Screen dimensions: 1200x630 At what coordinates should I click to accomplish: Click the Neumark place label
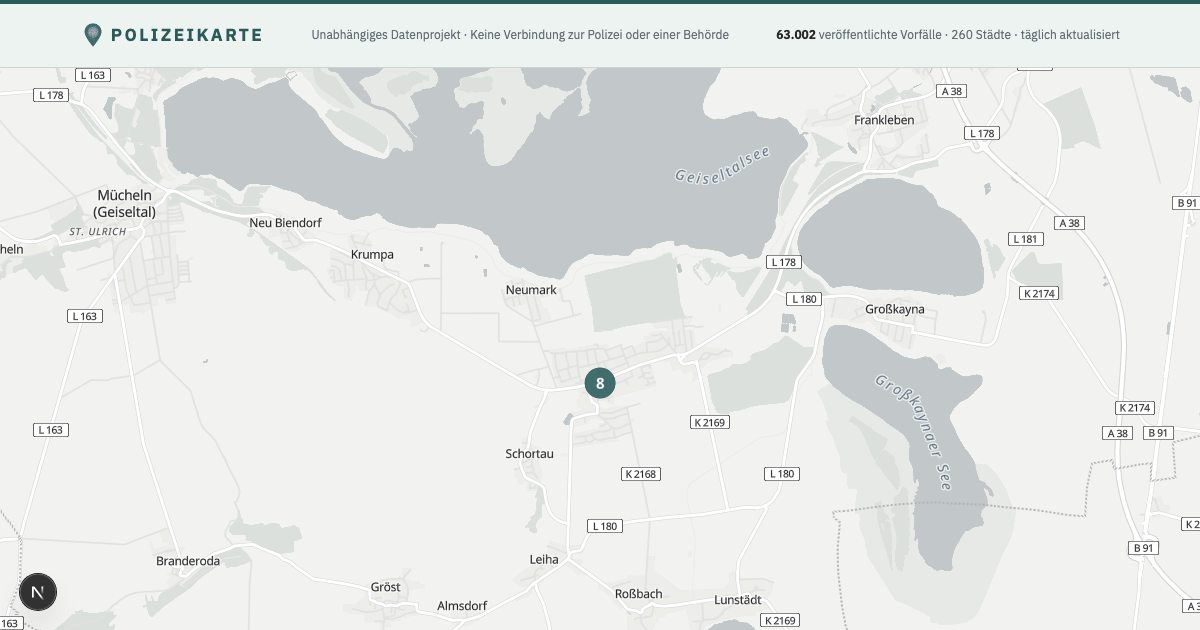[x=531, y=290]
